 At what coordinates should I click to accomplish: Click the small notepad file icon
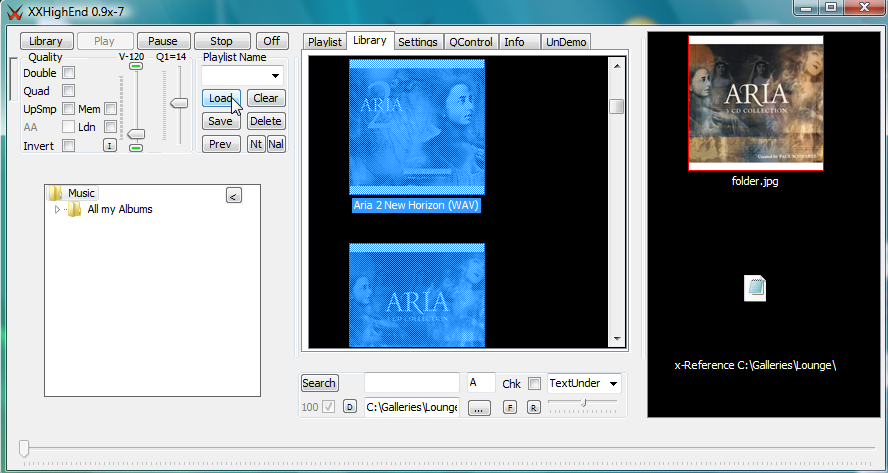[754, 288]
